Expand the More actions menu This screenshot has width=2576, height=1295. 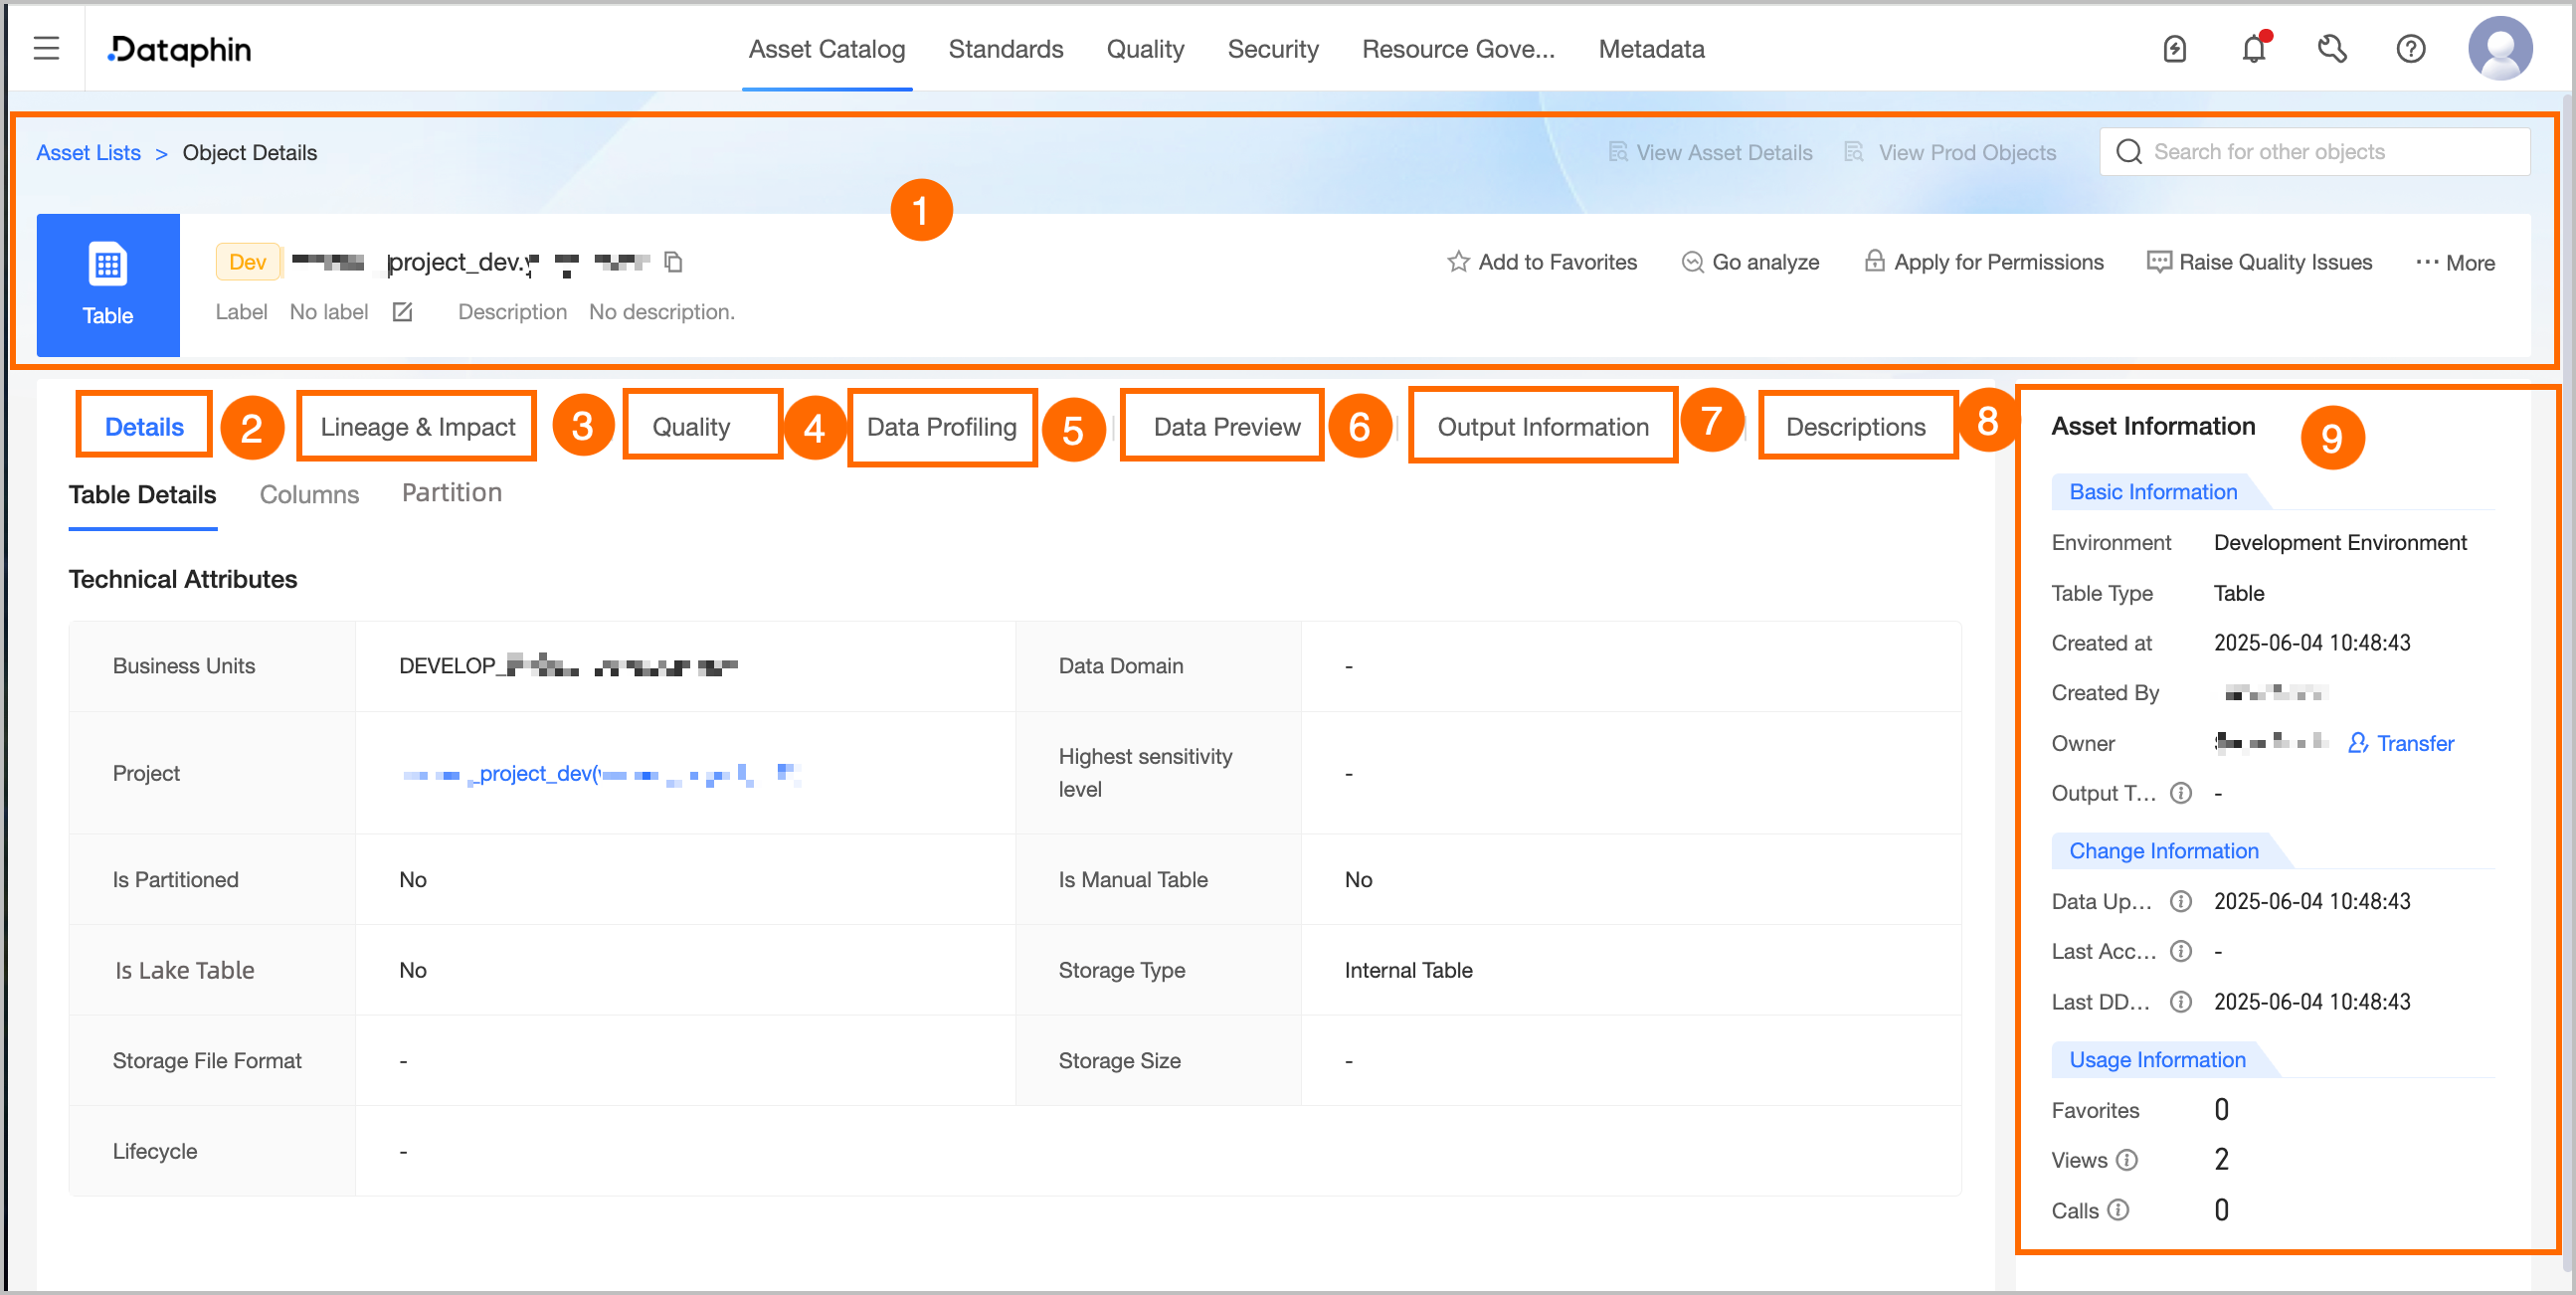(x=2454, y=263)
